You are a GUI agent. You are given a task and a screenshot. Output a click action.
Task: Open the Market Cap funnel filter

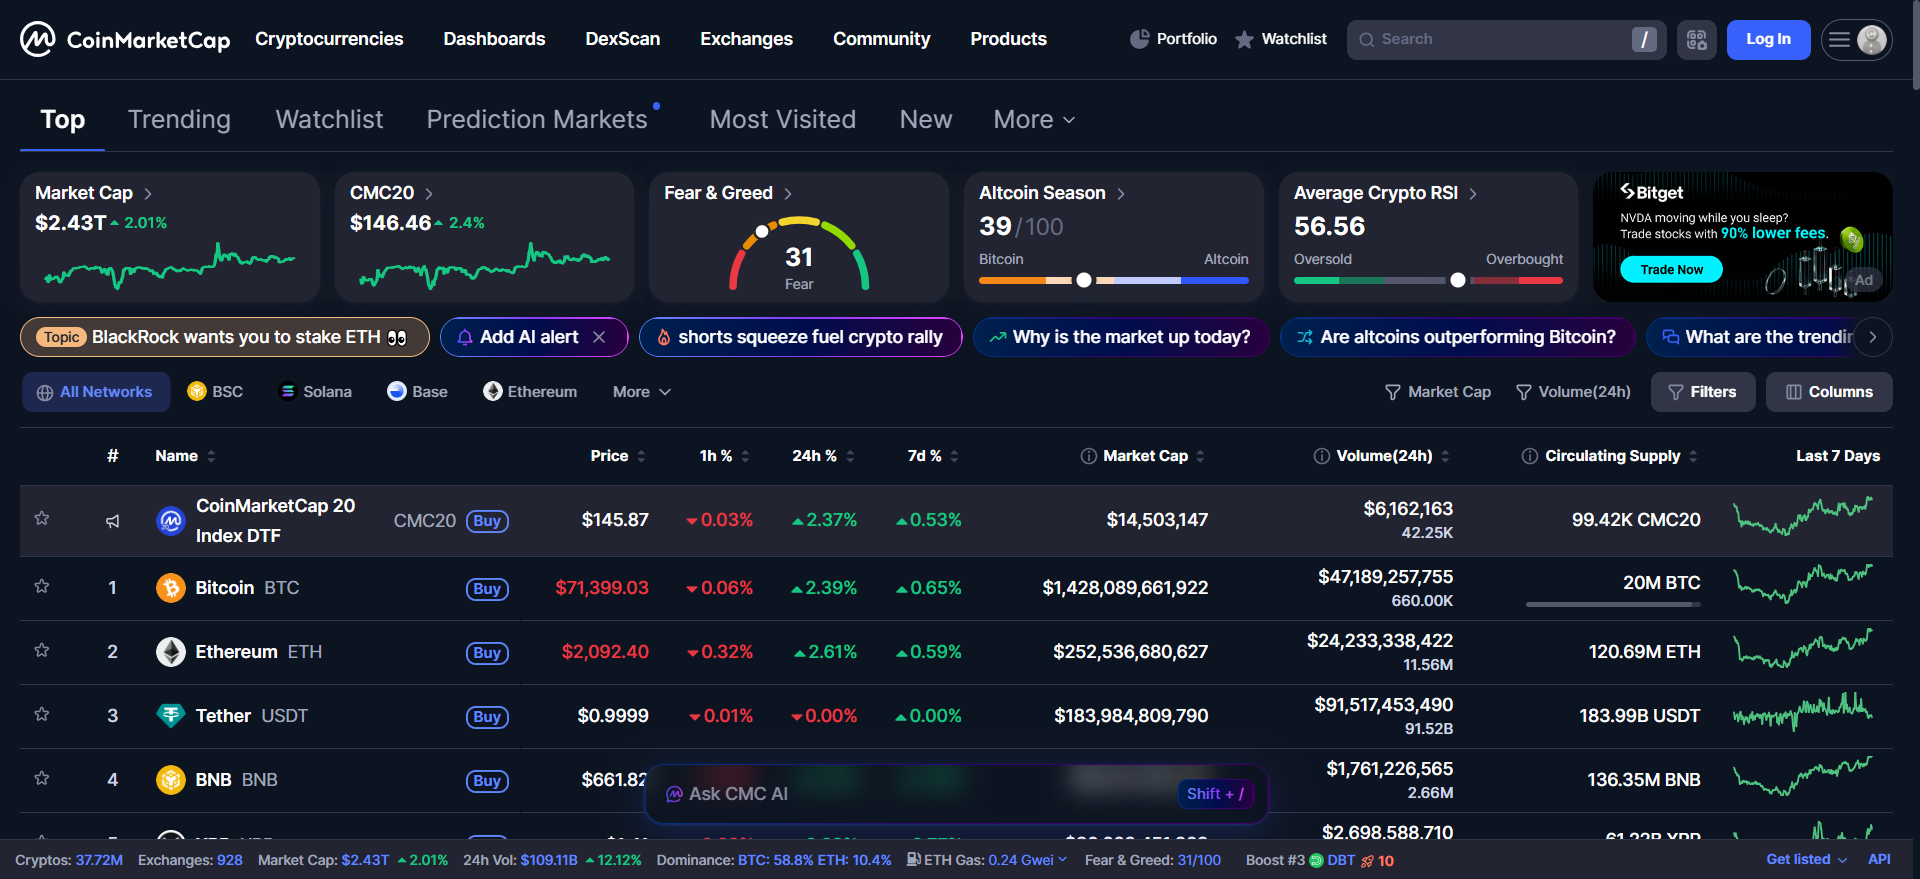click(1392, 392)
